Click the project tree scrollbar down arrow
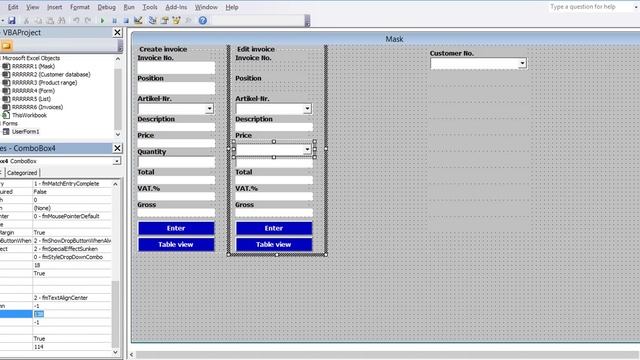640x360 pixels. coord(118,134)
